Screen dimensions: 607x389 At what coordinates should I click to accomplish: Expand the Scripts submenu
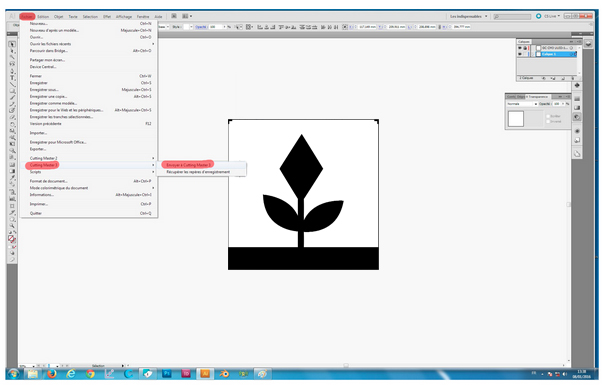[x=153, y=172]
